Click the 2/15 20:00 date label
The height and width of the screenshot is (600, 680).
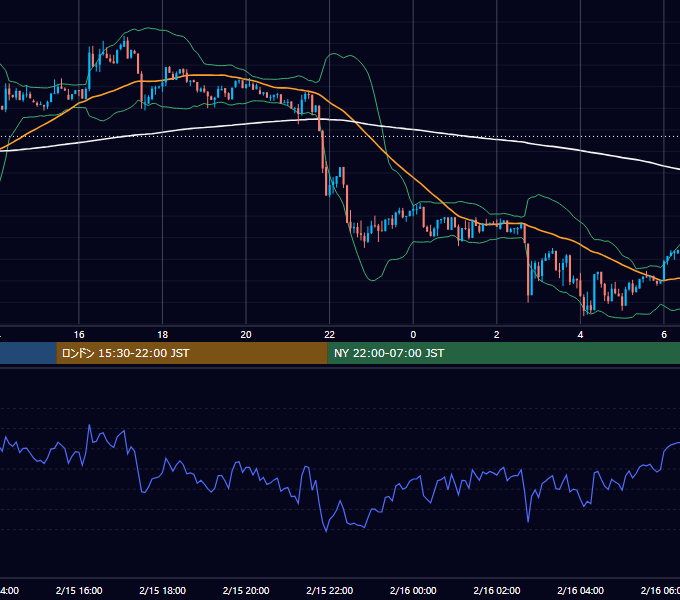[246, 590]
